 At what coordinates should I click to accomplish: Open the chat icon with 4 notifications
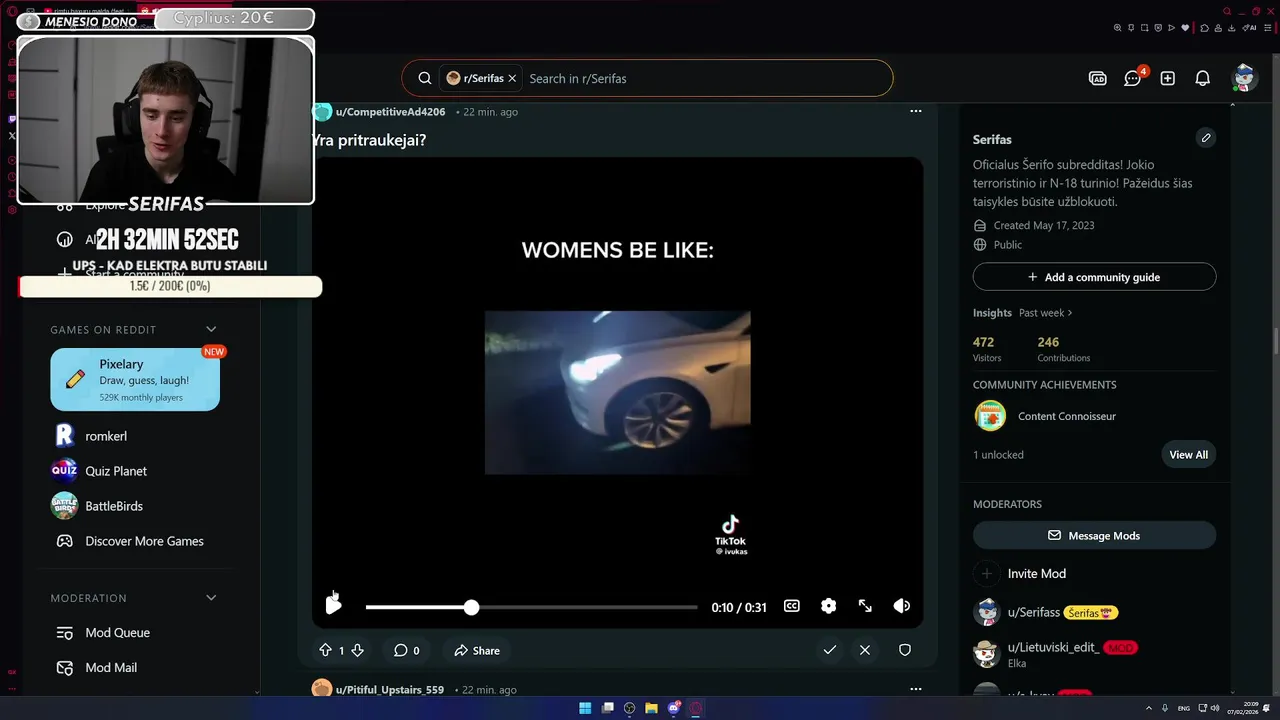tap(1133, 78)
